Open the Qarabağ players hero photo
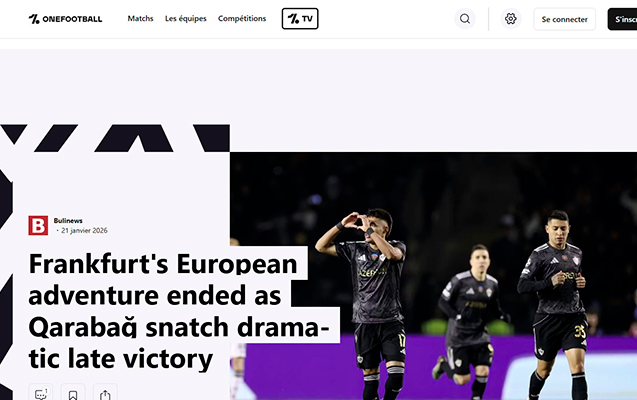Image resolution: width=637 pixels, height=400 pixels. 433,276
